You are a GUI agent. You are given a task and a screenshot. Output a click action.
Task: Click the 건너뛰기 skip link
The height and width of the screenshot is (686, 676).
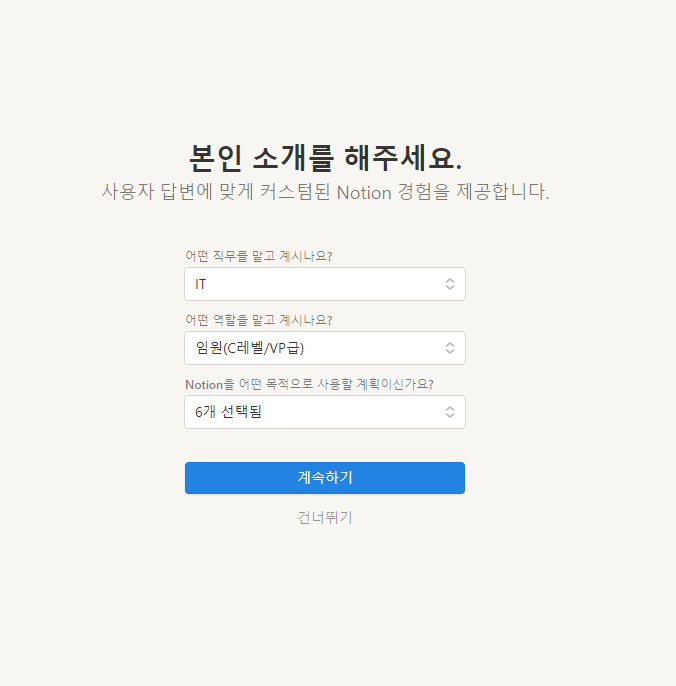point(325,518)
